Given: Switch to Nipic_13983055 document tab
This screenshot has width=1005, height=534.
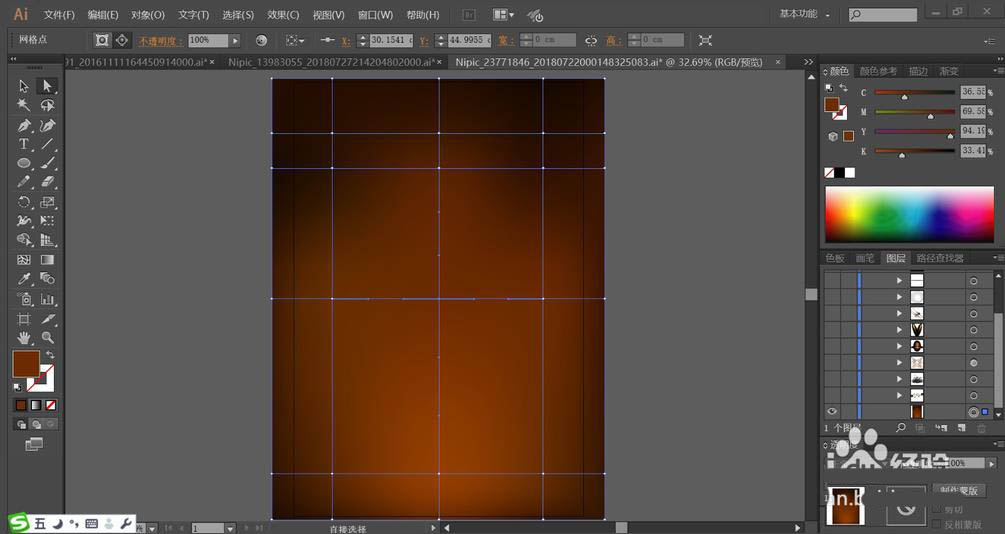Looking at the screenshot, I should point(333,62).
